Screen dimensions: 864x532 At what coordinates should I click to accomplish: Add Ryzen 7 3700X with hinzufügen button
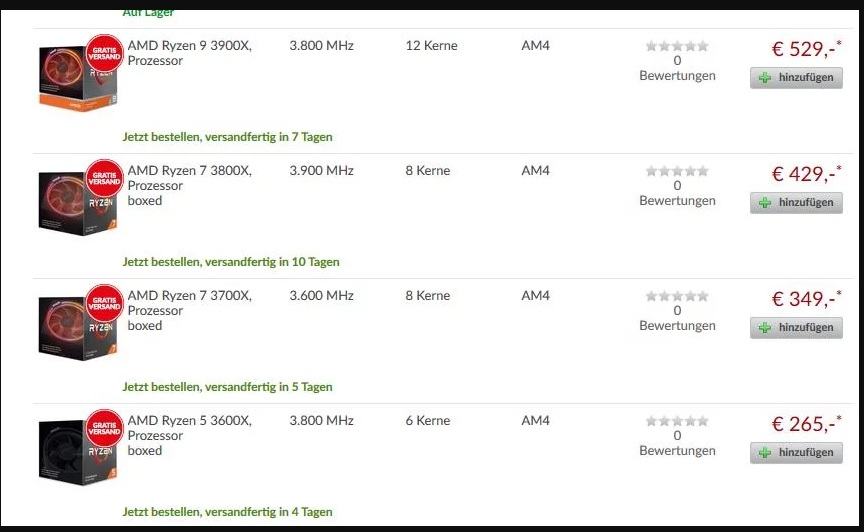tap(796, 328)
